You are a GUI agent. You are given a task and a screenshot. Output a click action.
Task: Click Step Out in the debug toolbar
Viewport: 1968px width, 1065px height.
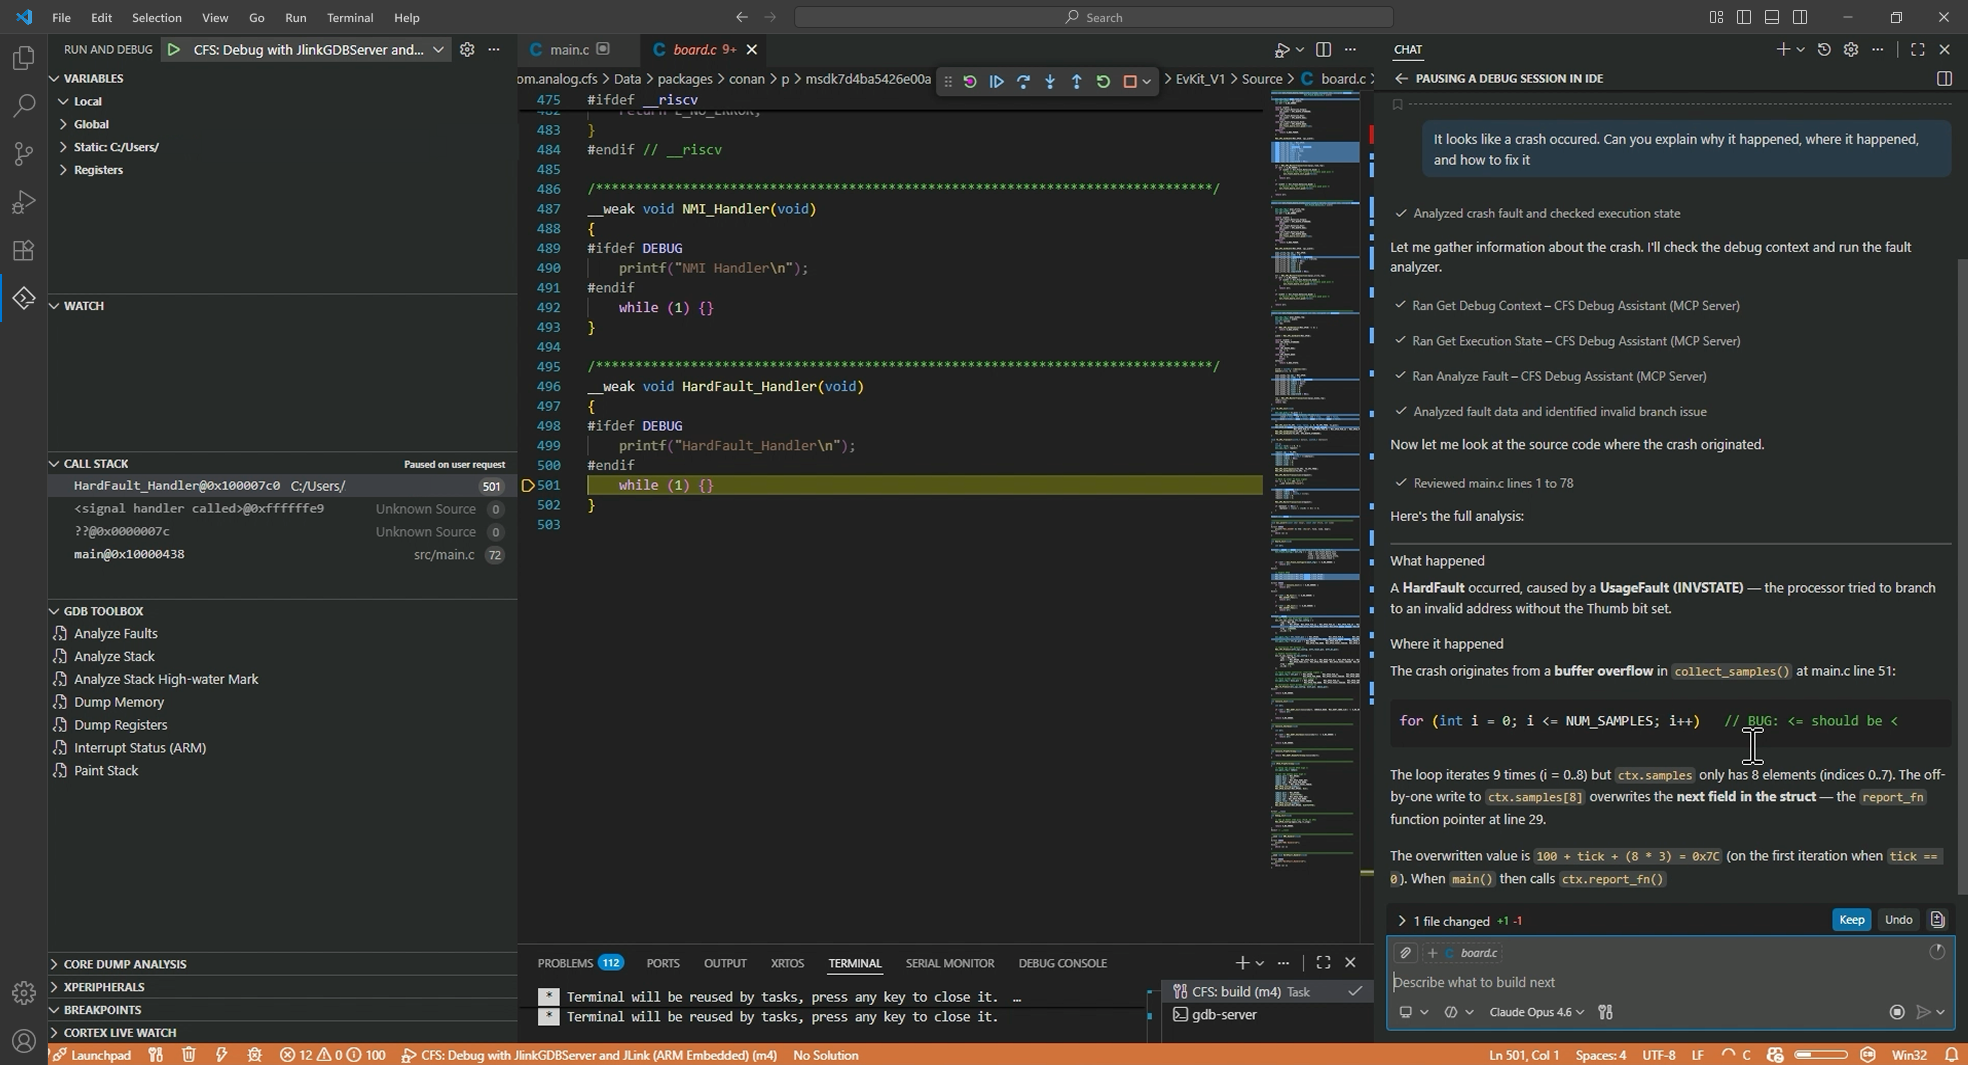pyautogui.click(x=1077, y=82)
